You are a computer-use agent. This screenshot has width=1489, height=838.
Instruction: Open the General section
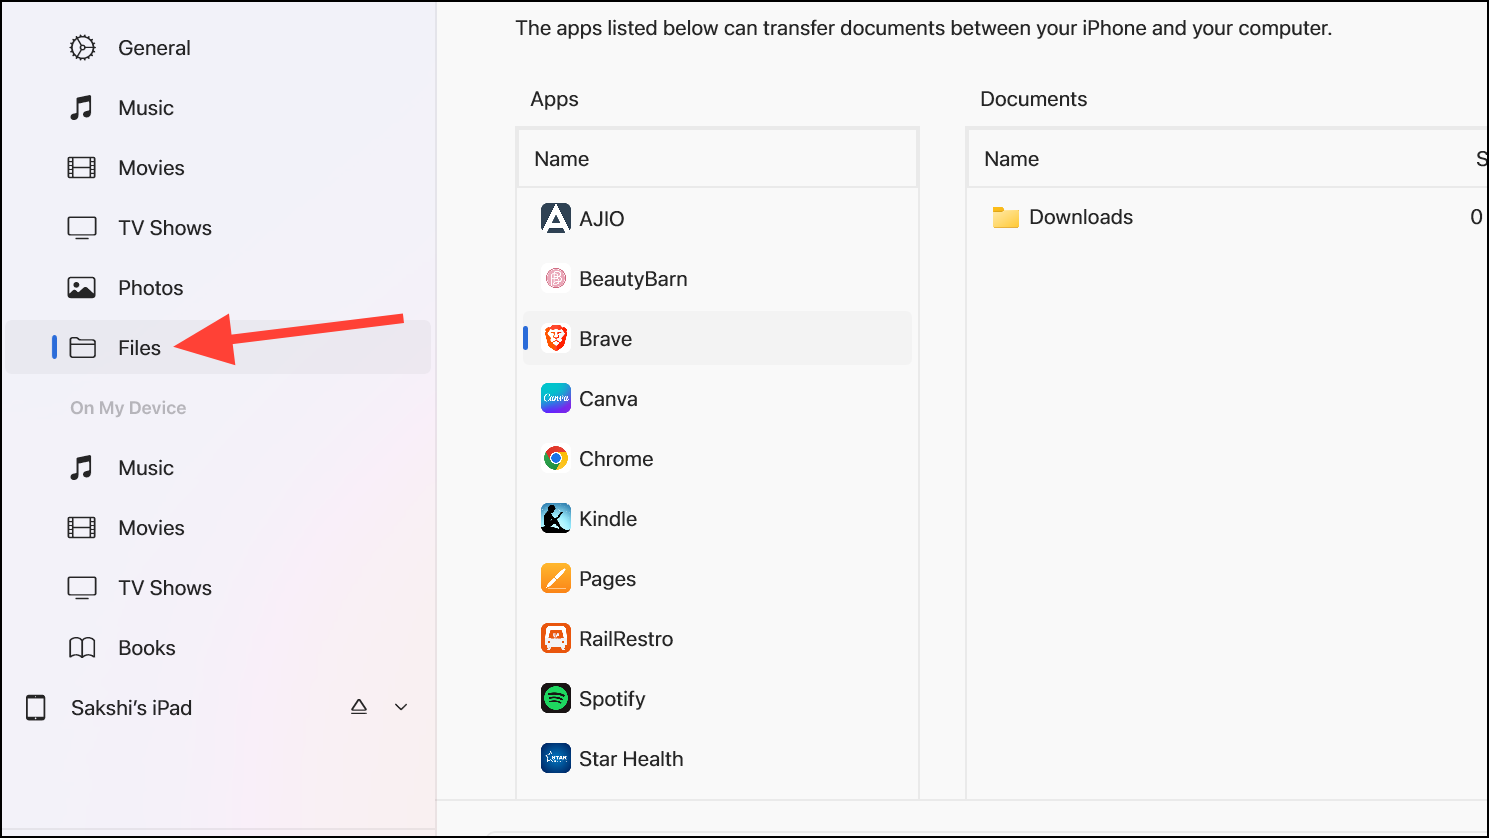coord(154,48)
